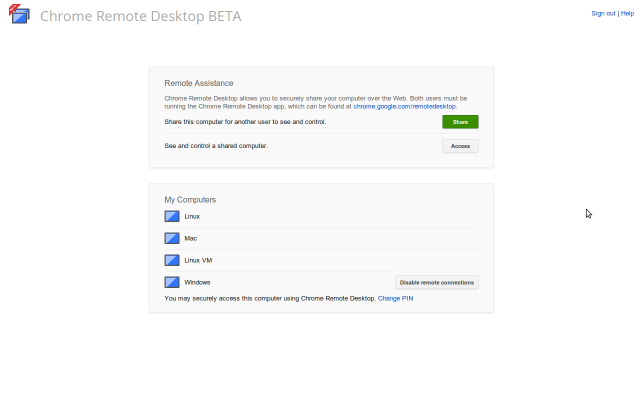Viewport: 640px width, 400px height.
Task: Click the Remote Assistance section heading
Action: [x=199, y=83]
